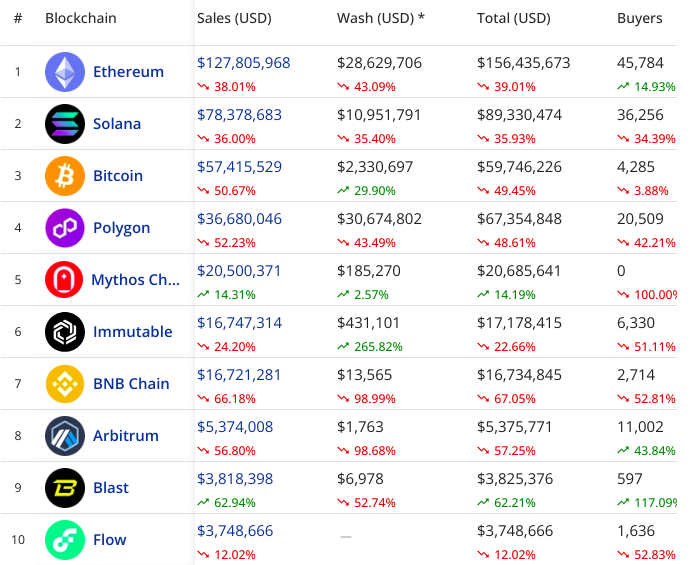Click Solana sales value $78,378,683
The image size is (692, 565).
239,115
